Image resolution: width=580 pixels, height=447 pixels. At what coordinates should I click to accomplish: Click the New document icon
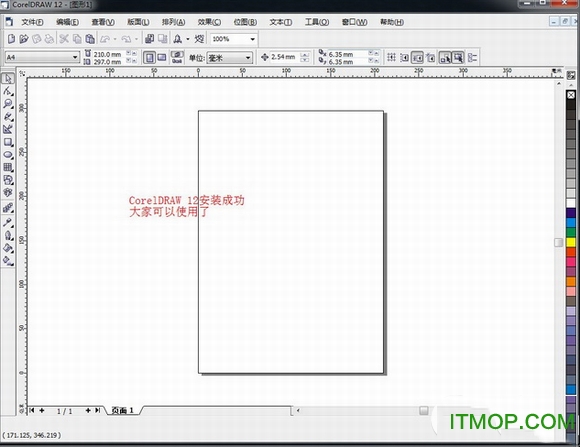(11, 38)
